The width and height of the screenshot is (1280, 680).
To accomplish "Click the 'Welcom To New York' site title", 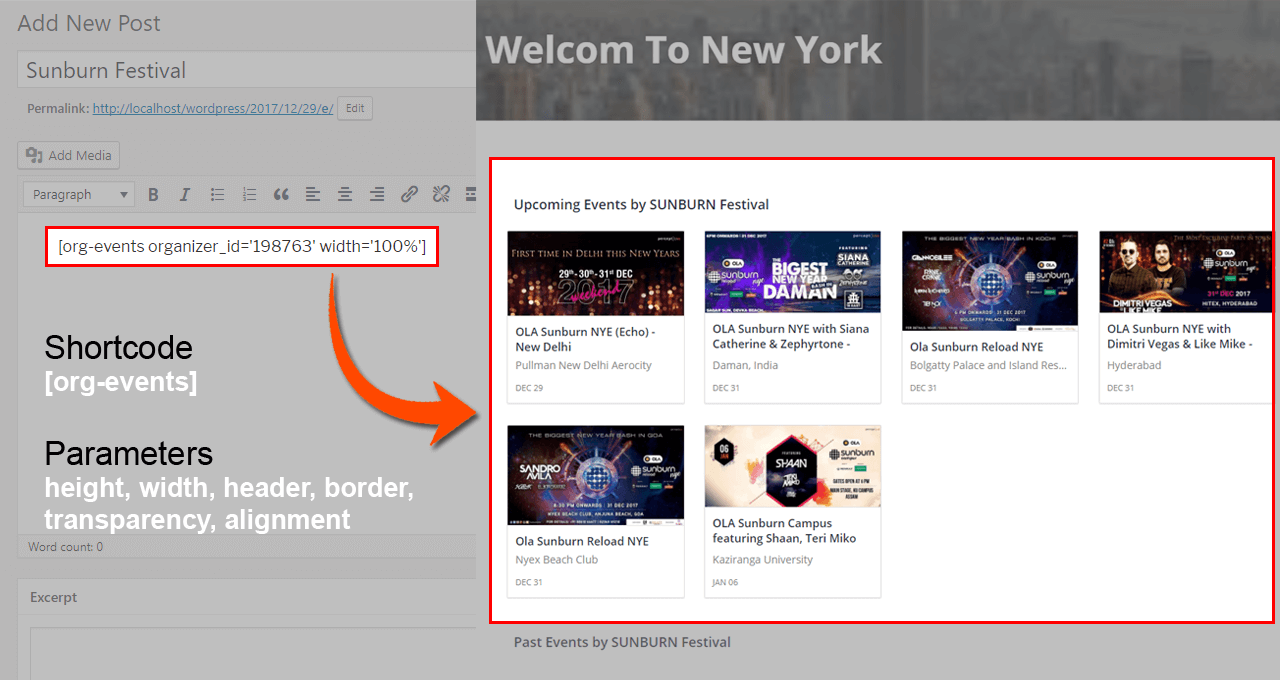I will tap(683, 49).
